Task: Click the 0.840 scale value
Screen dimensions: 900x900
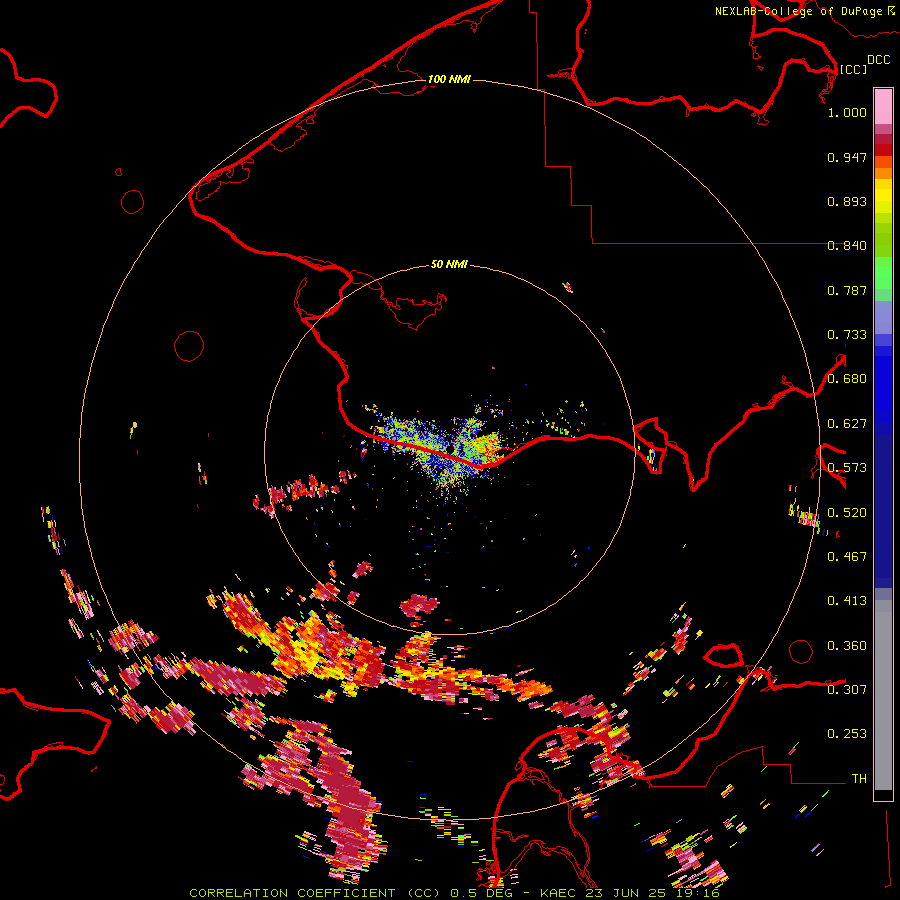Action: pos(847,246)
